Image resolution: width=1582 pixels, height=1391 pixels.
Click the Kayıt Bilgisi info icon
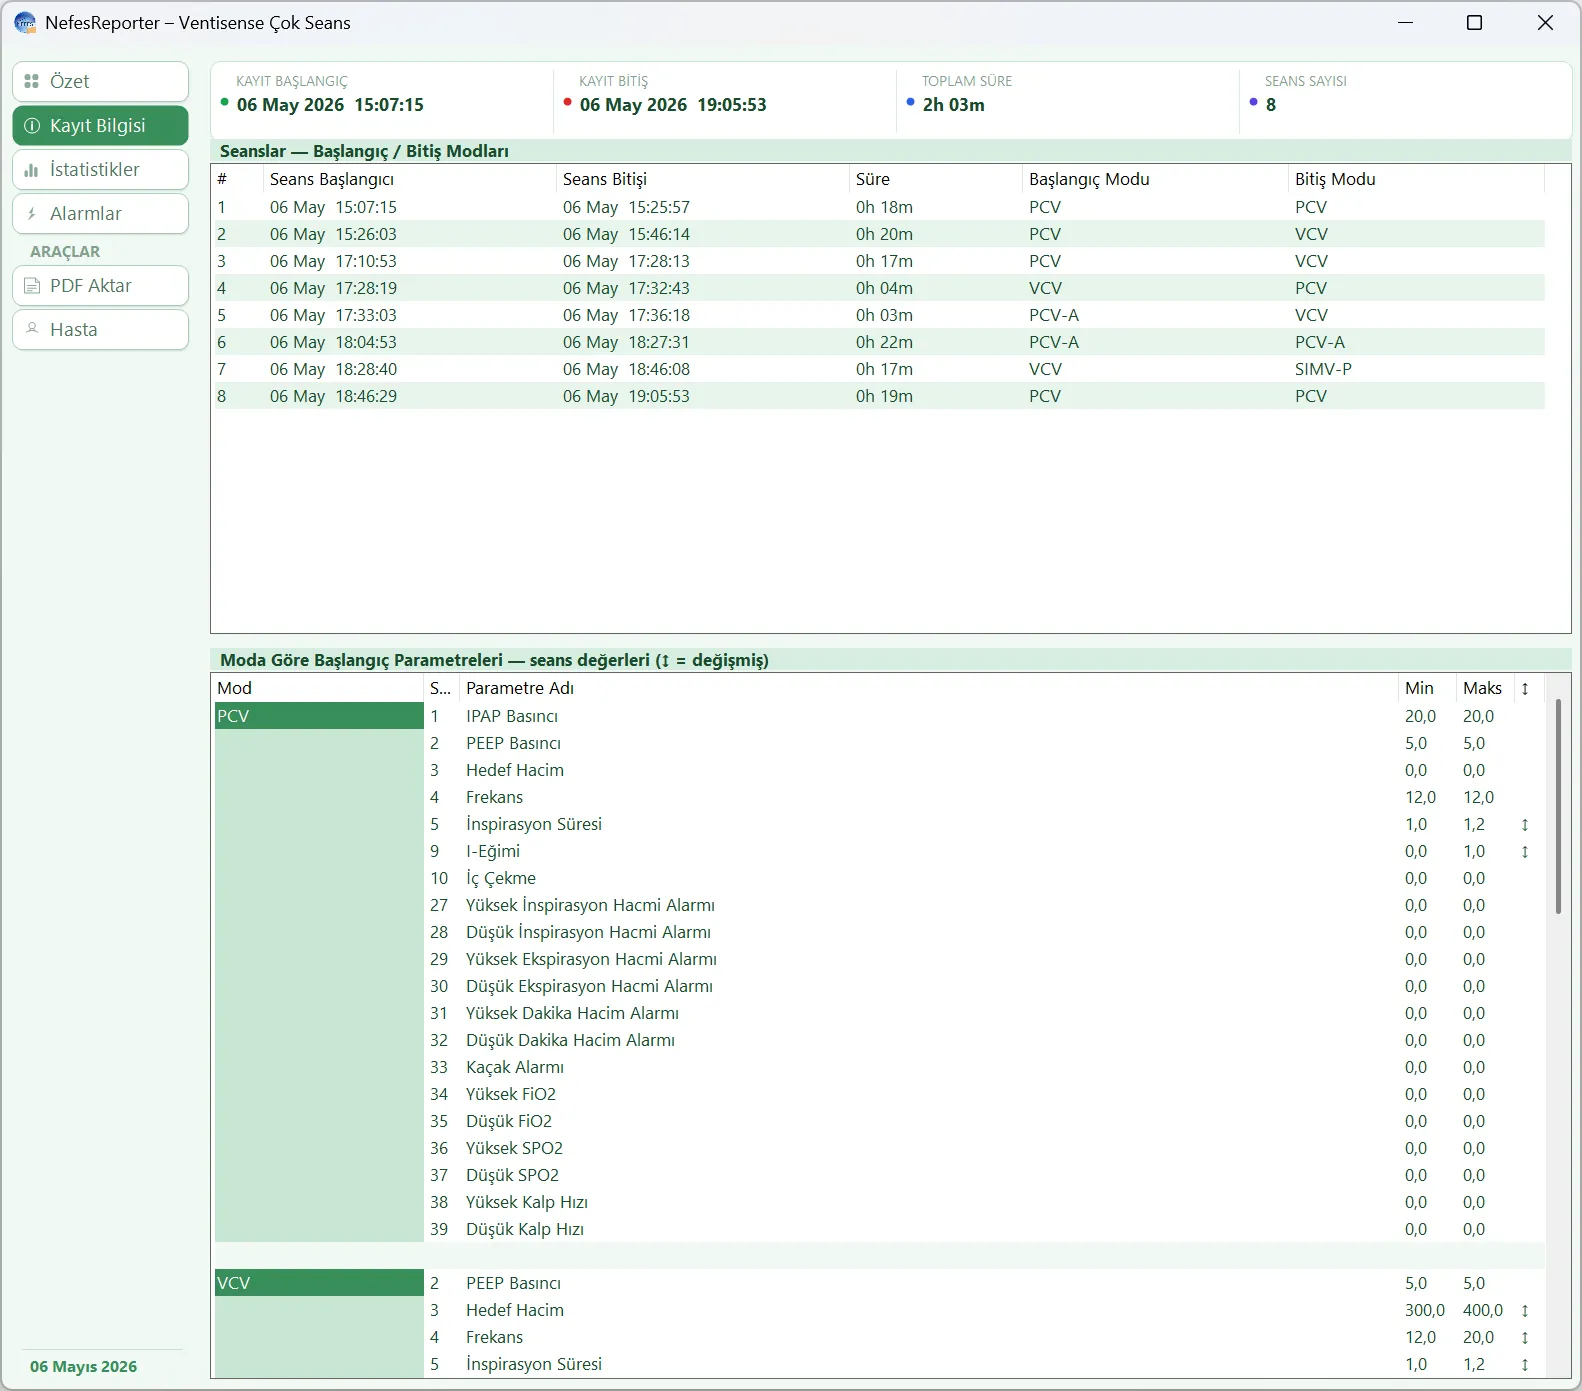click(32, 126)
